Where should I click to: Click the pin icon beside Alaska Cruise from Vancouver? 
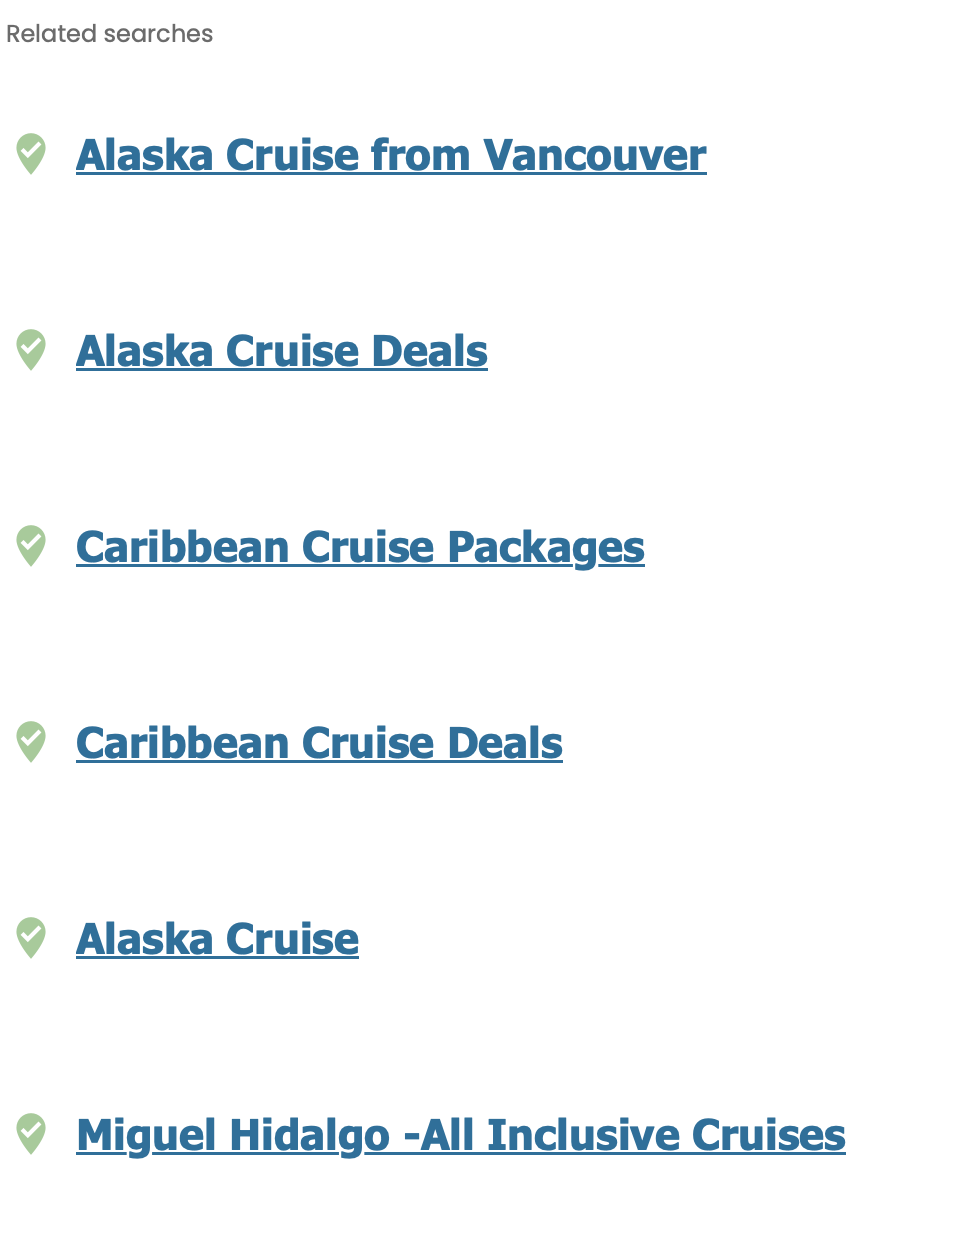coord(31,154)
